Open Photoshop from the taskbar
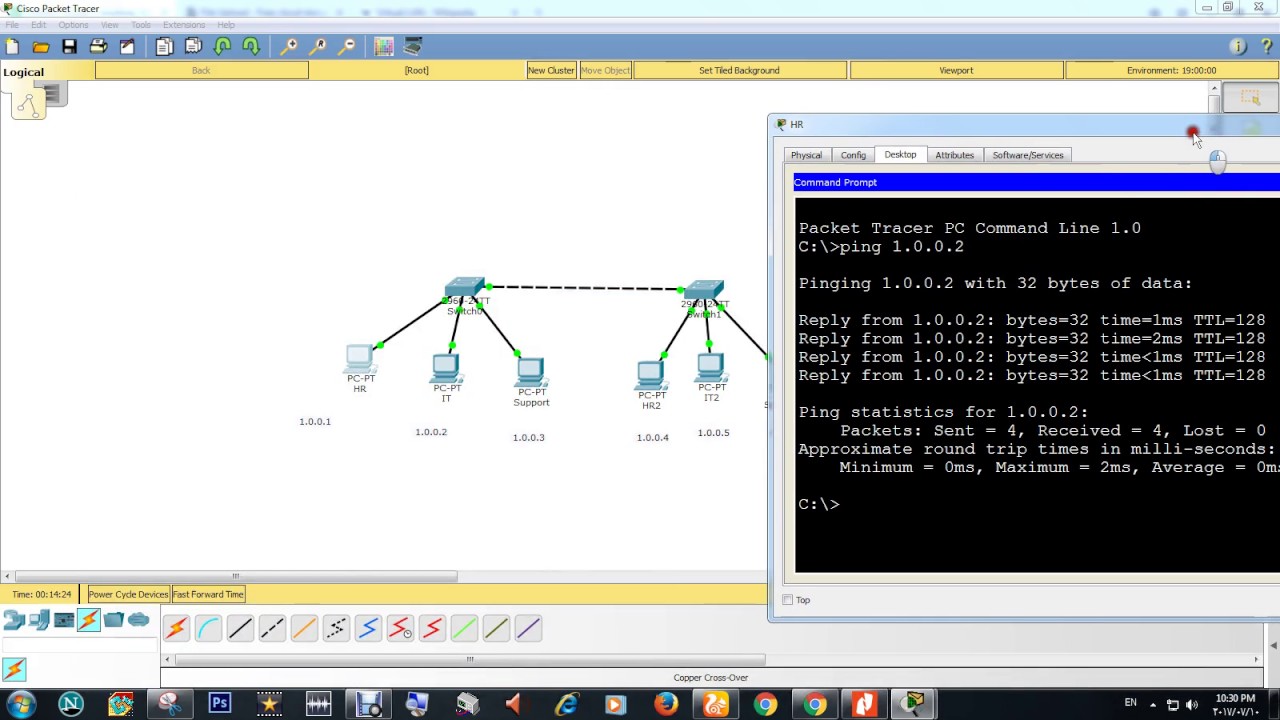The width and height of the screenshot is (1280, 720). pos(219,704)
